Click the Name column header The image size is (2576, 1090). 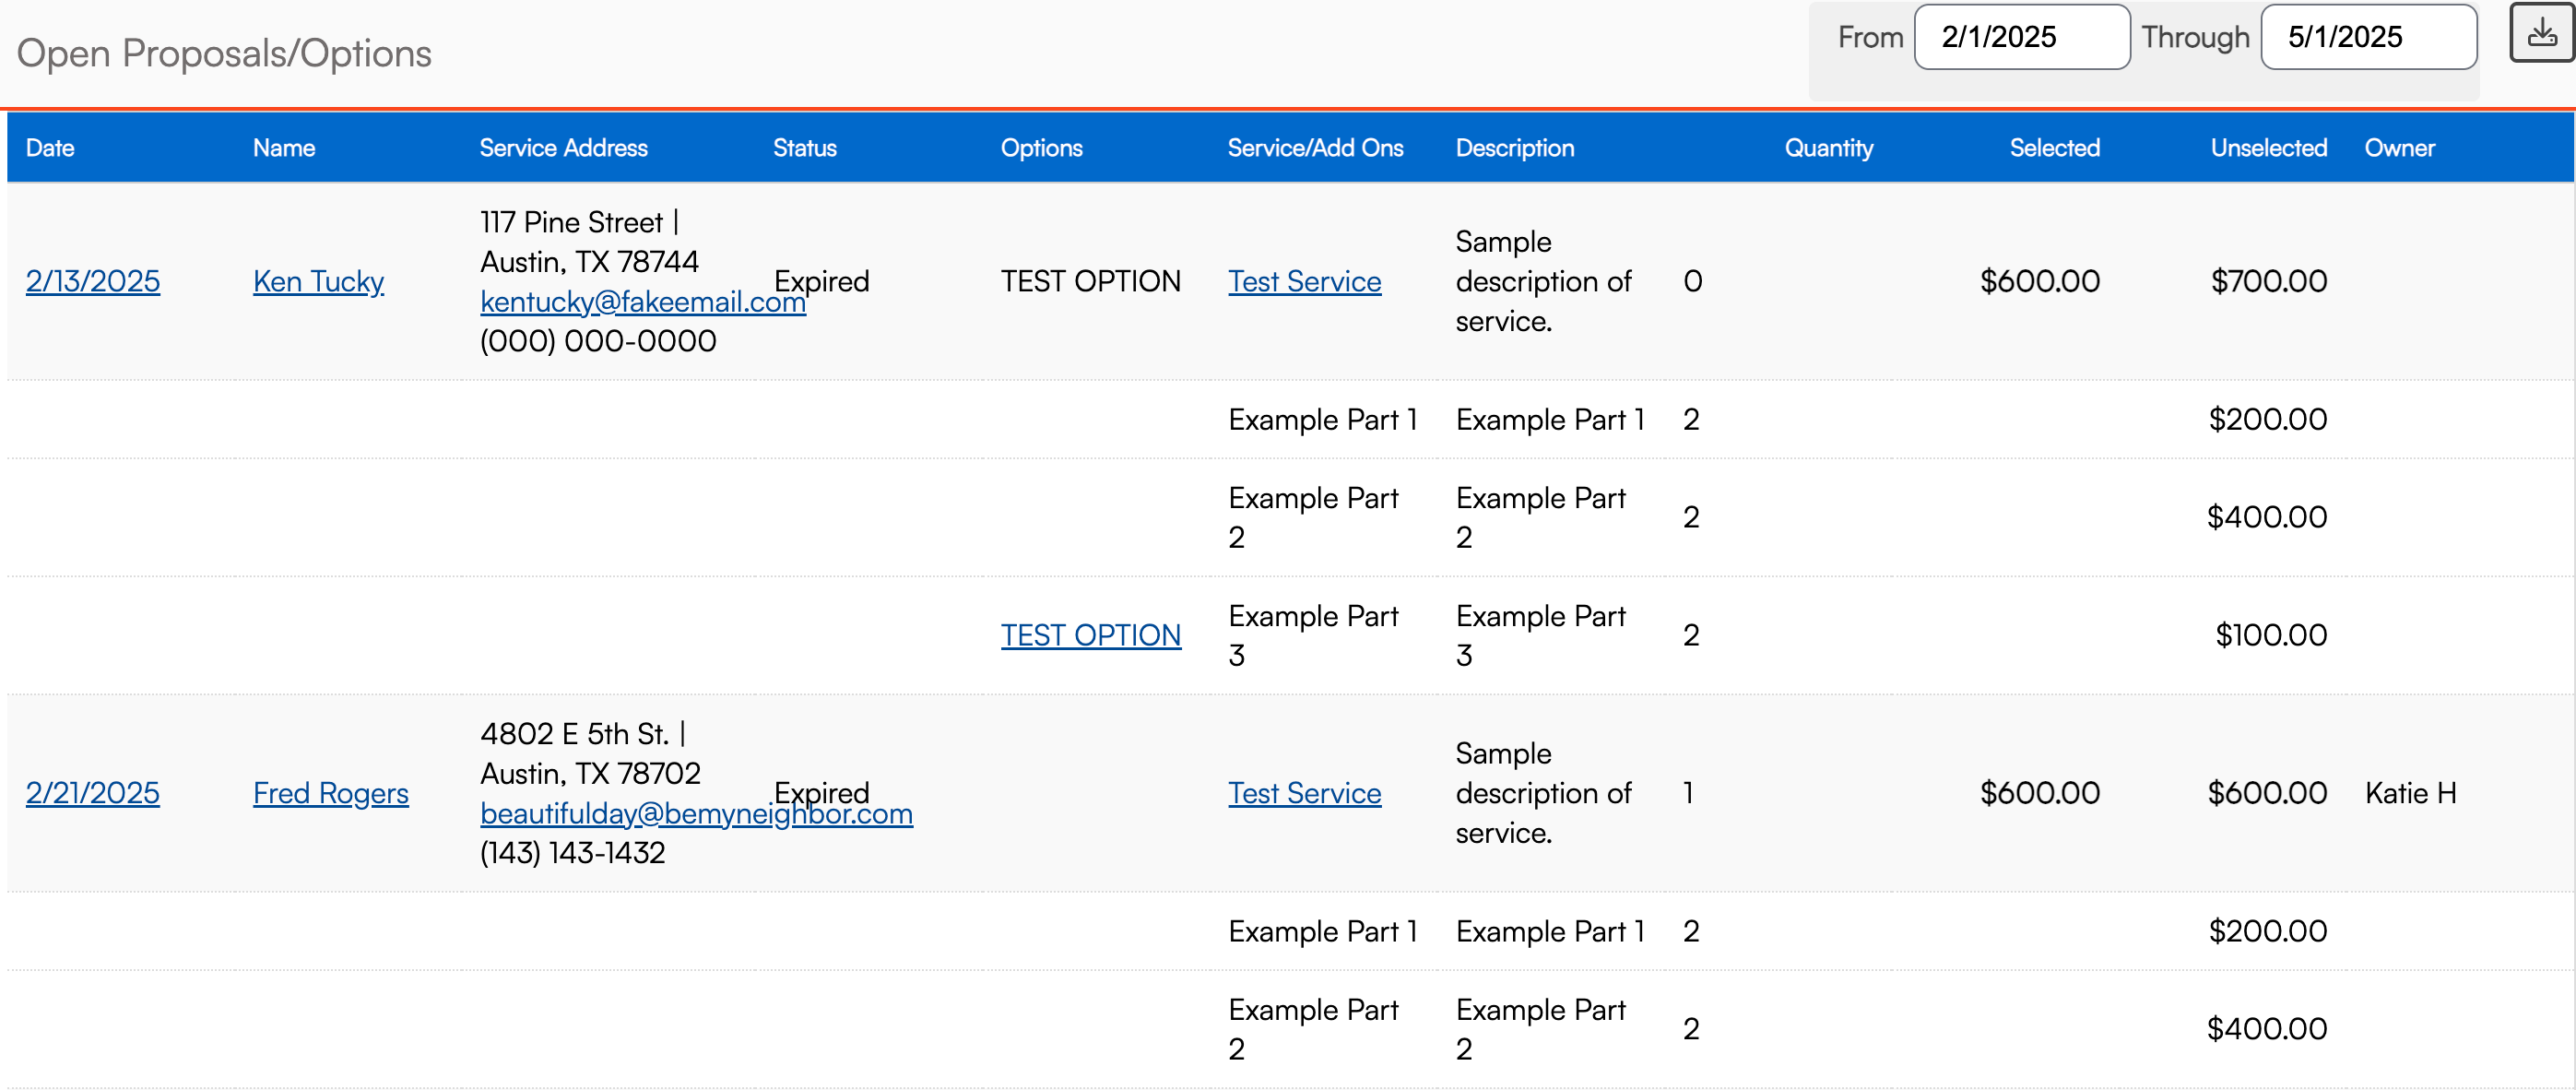(283, 148)
